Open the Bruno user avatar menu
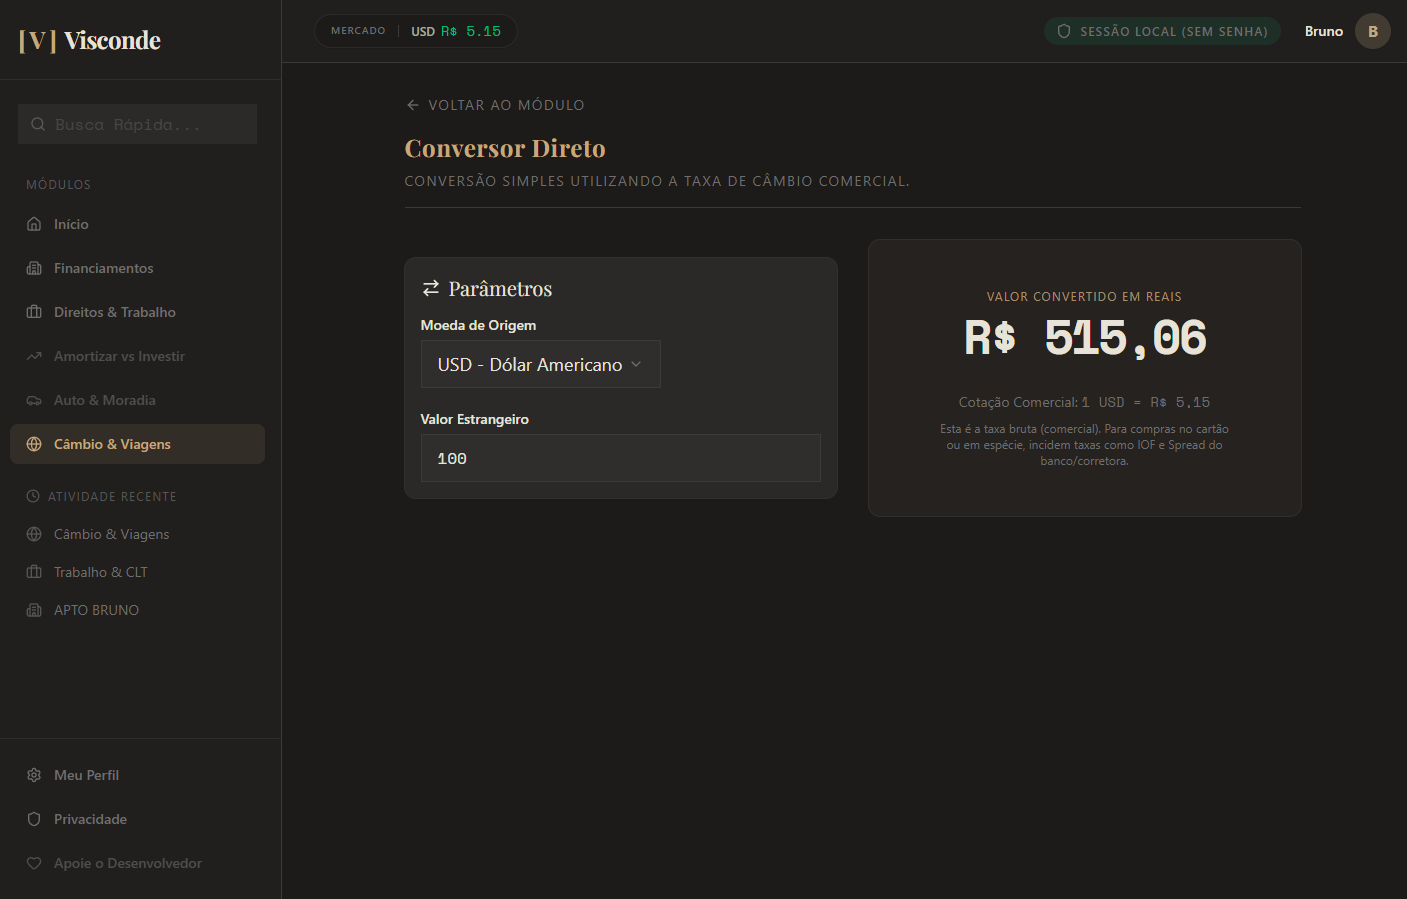Screen dimensions: 1407x899 pyautogui.click(x=1372, y=31)
